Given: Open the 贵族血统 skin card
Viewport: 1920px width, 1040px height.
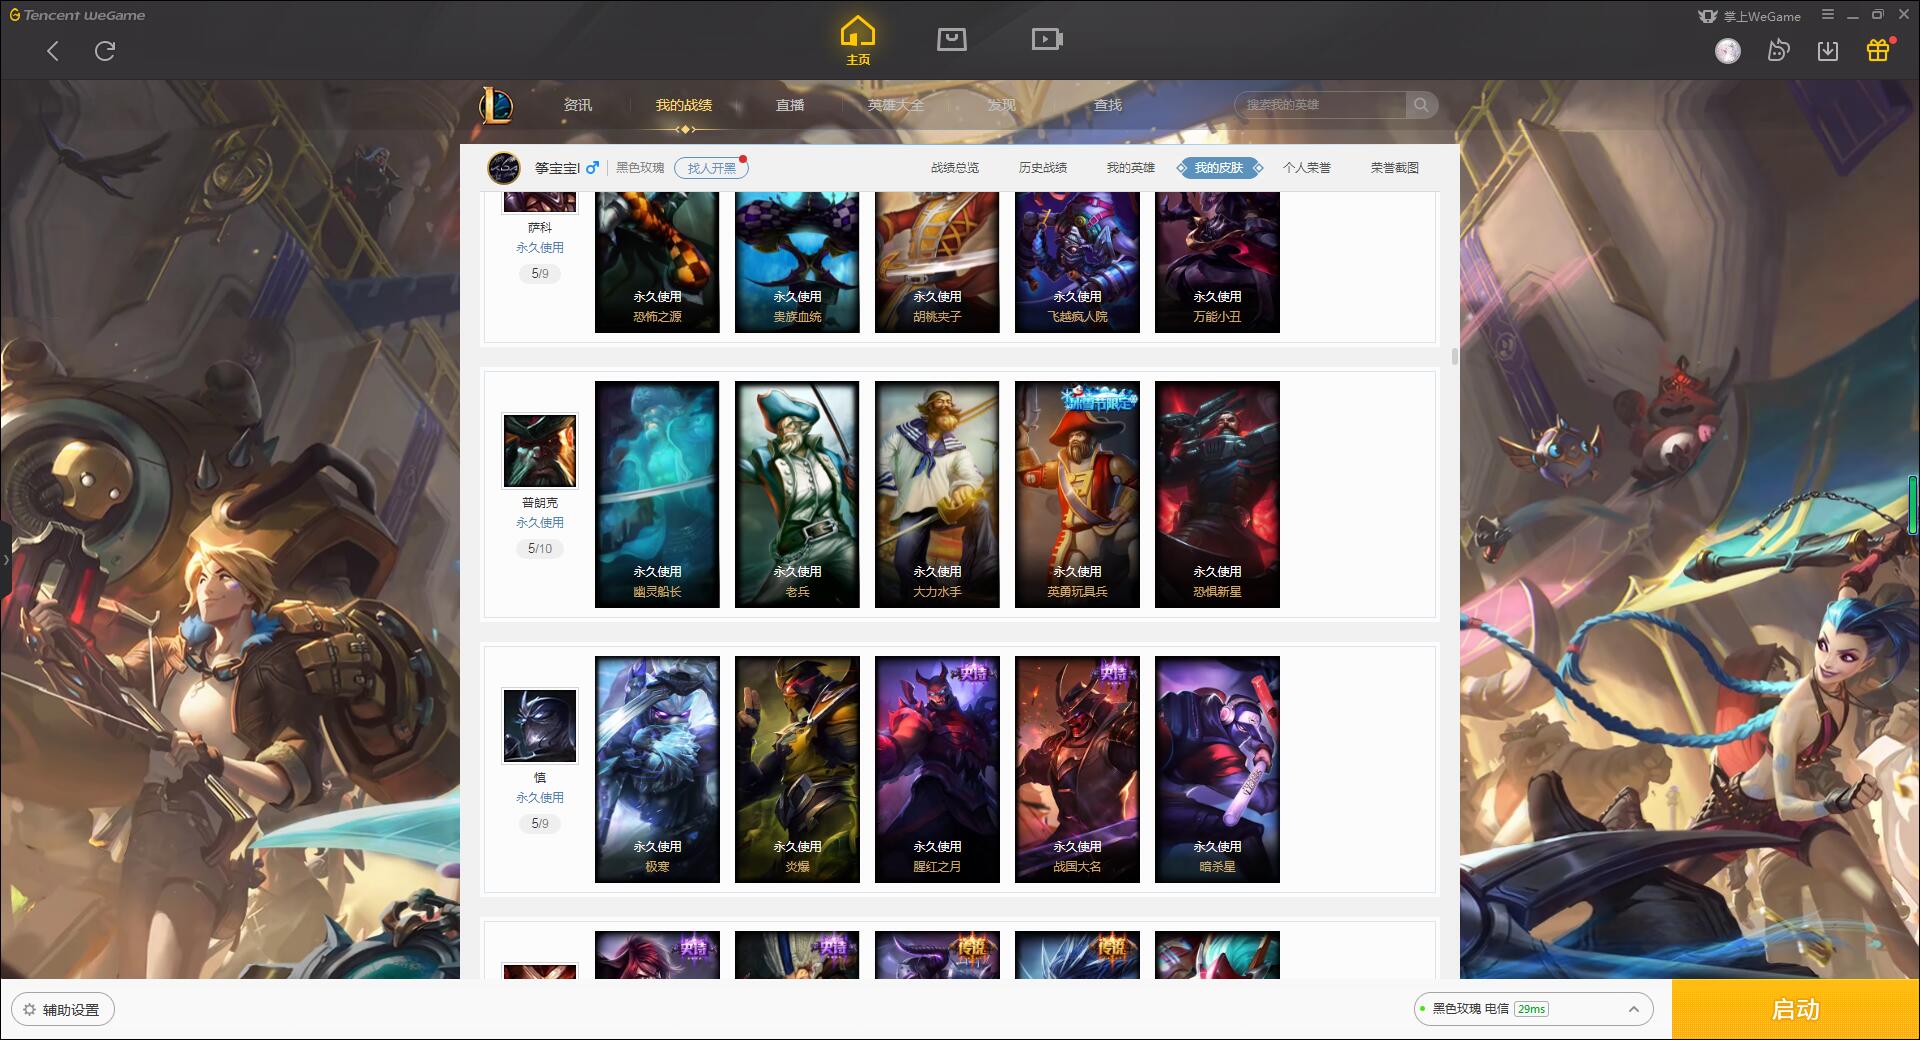Looking at the screenshot, I should coord(797,262).
